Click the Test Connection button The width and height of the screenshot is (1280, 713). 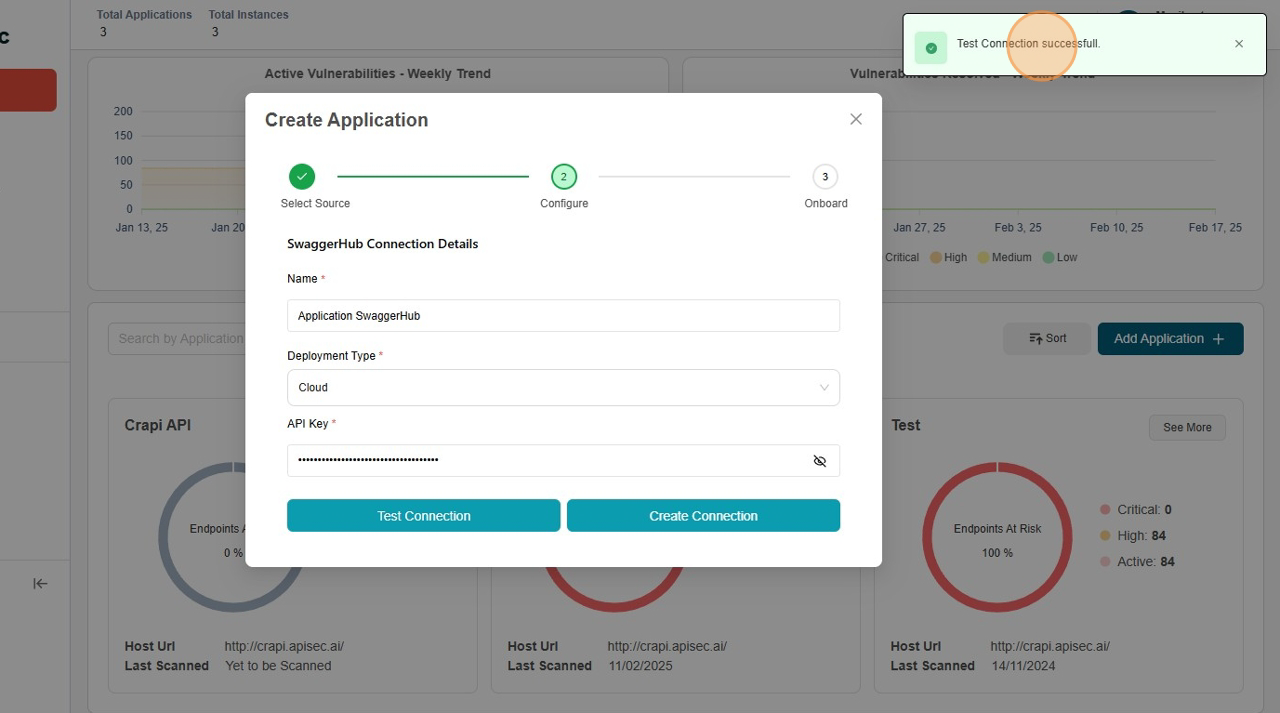click(423, 516)
